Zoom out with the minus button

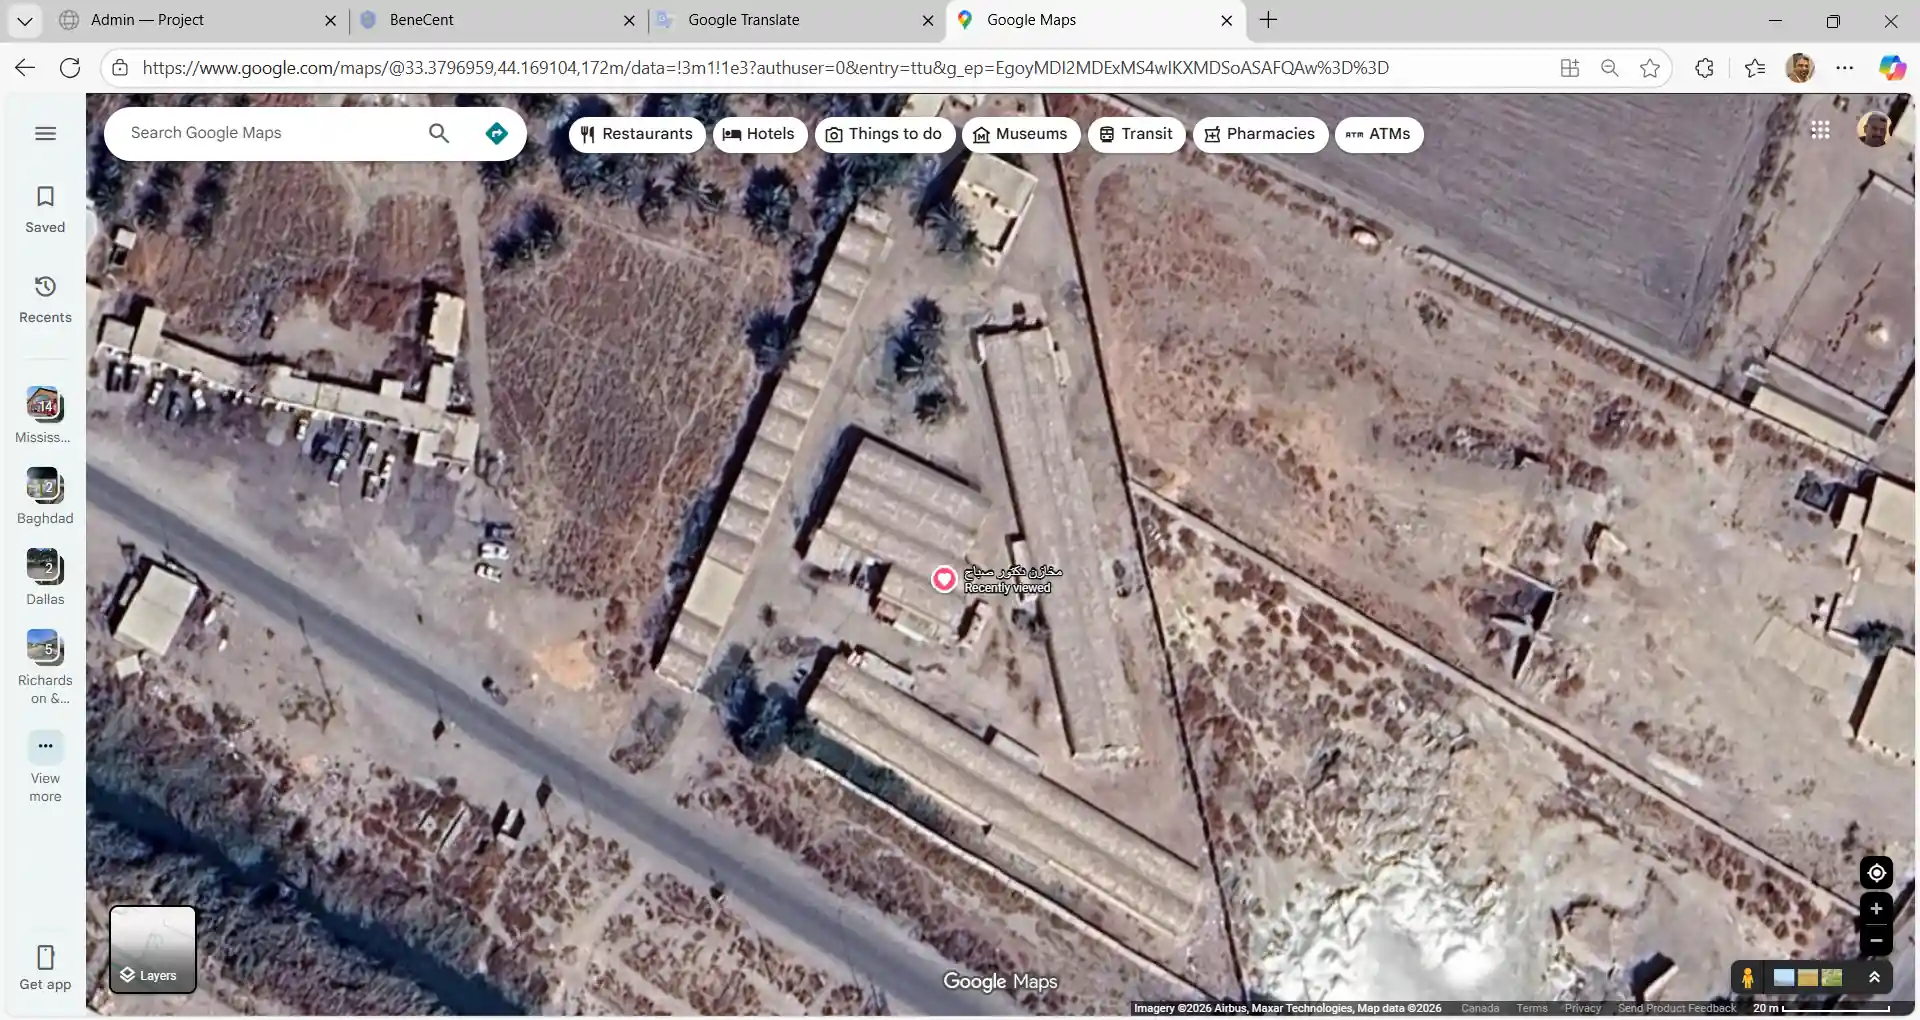[x=1876, y=941]
